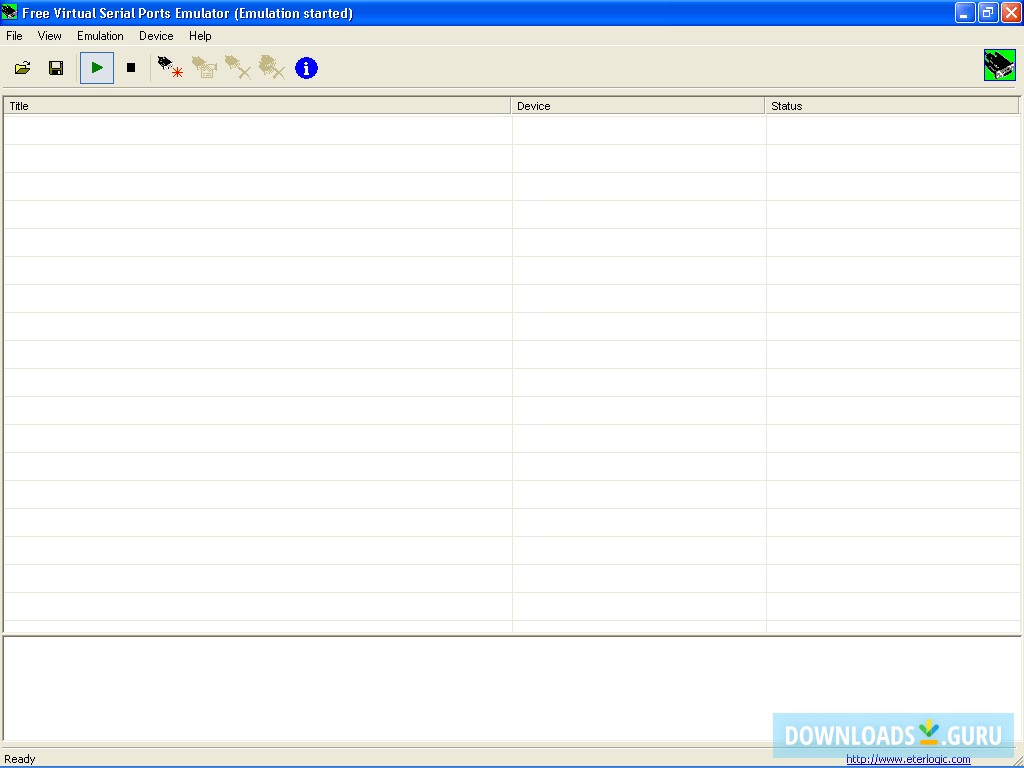
Task: Click the application icon in the title bar
Action: 10,12
